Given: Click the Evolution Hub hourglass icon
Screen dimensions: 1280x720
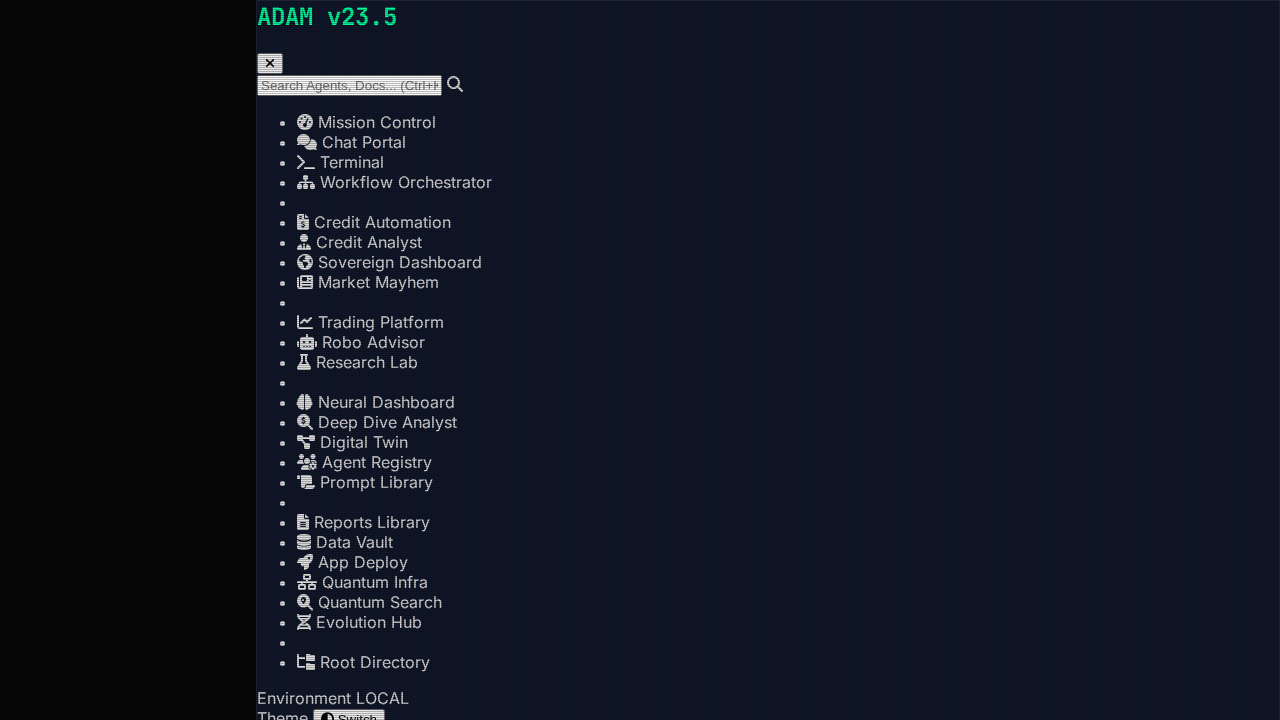Looking at the screenshot, I should point(304,622).
